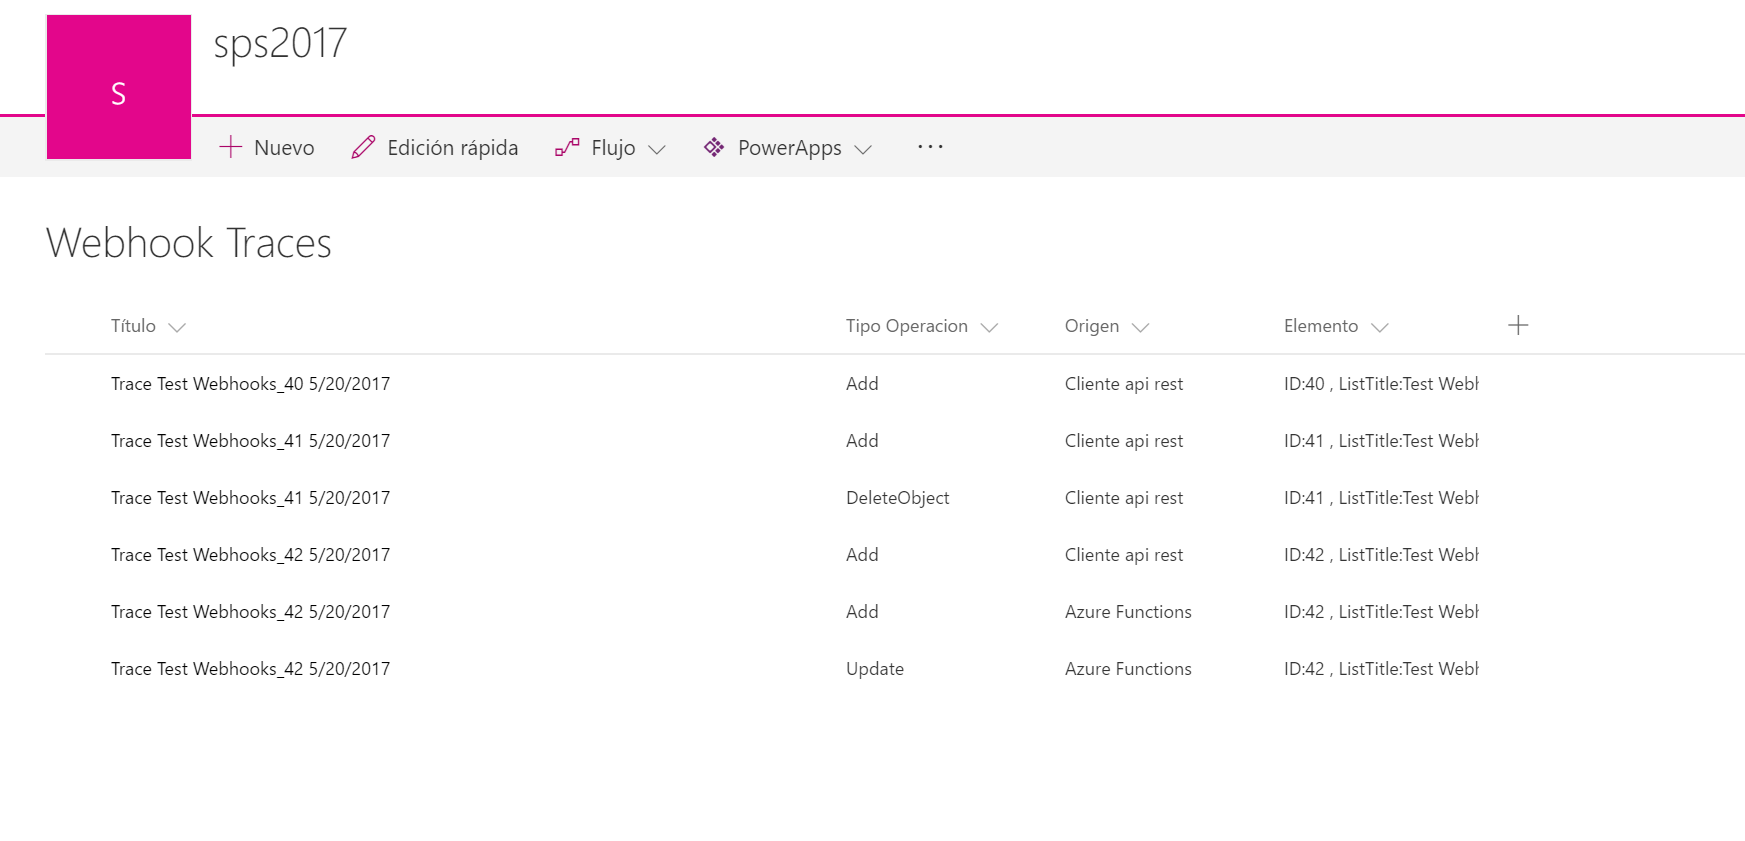Click the Webhook Traces list heading
Image resolution: width=1745 pixels, height=841 pixels.
tap(188, 243)
